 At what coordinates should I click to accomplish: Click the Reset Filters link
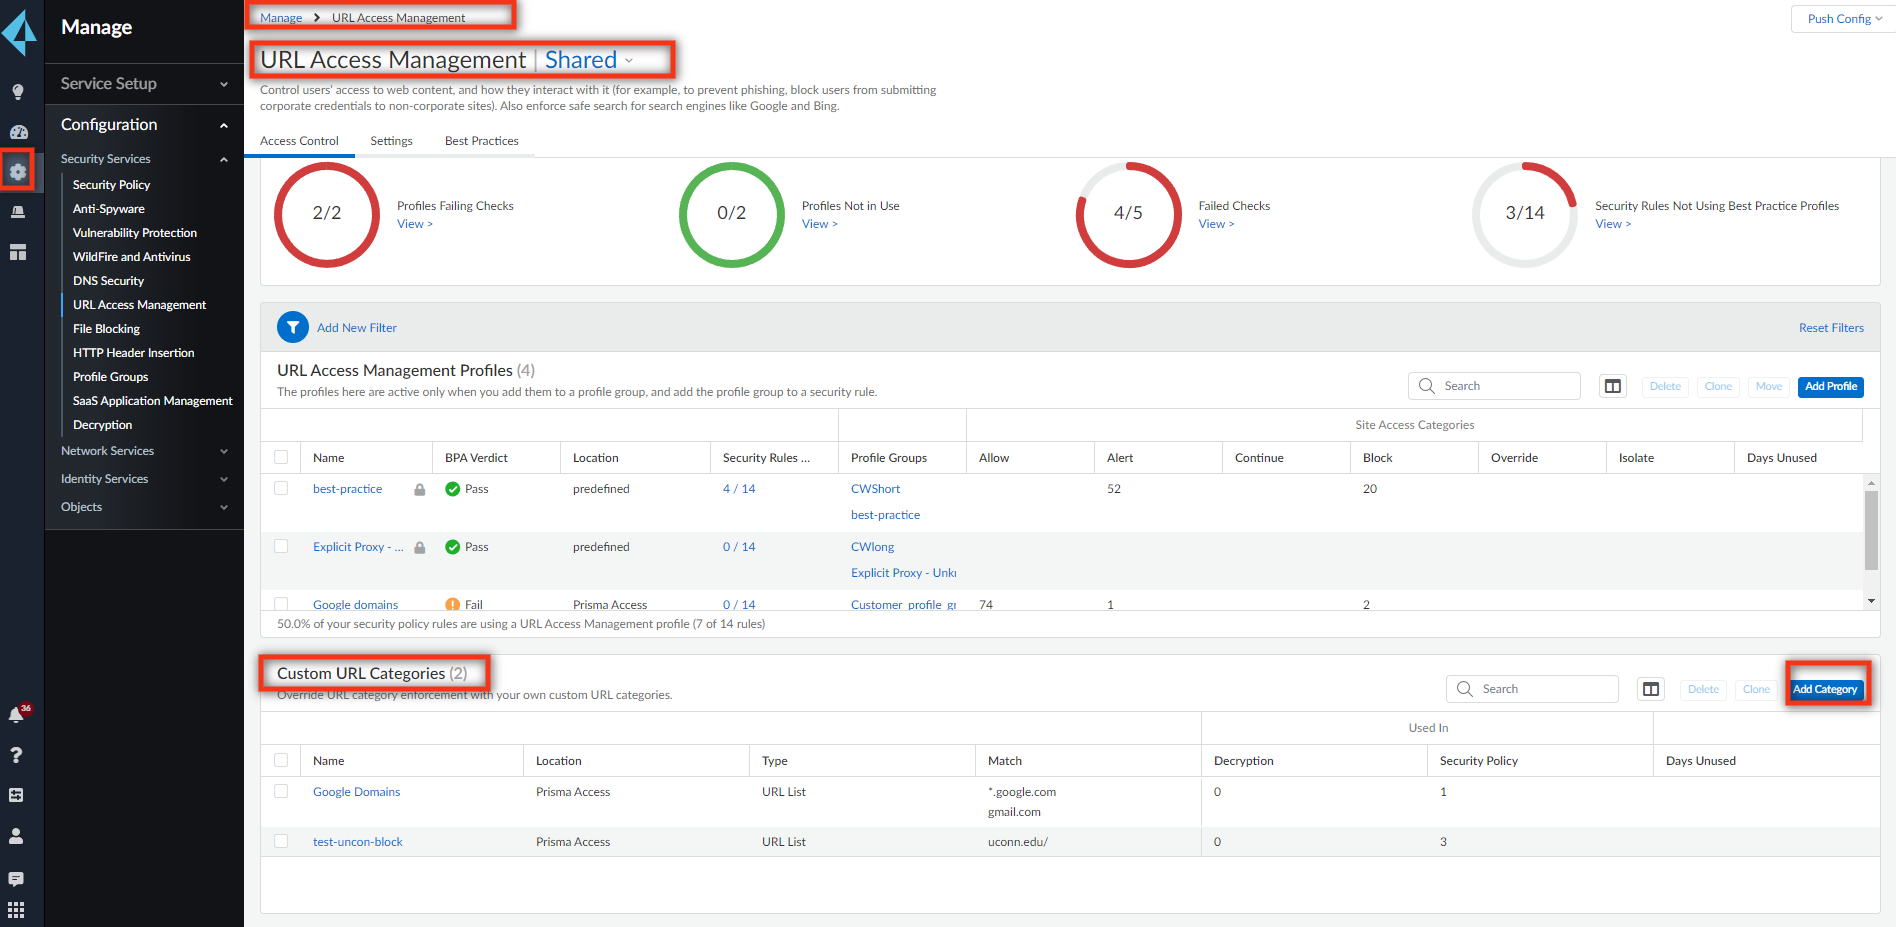(1830, 328)
